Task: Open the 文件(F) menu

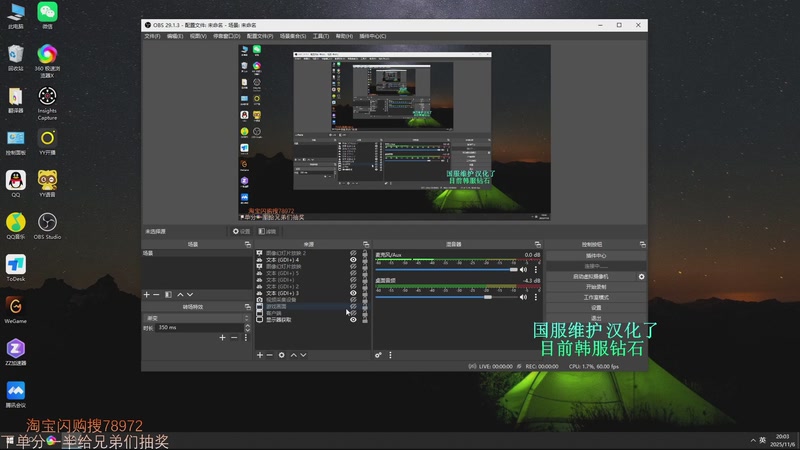Action: tap(152, 36)
